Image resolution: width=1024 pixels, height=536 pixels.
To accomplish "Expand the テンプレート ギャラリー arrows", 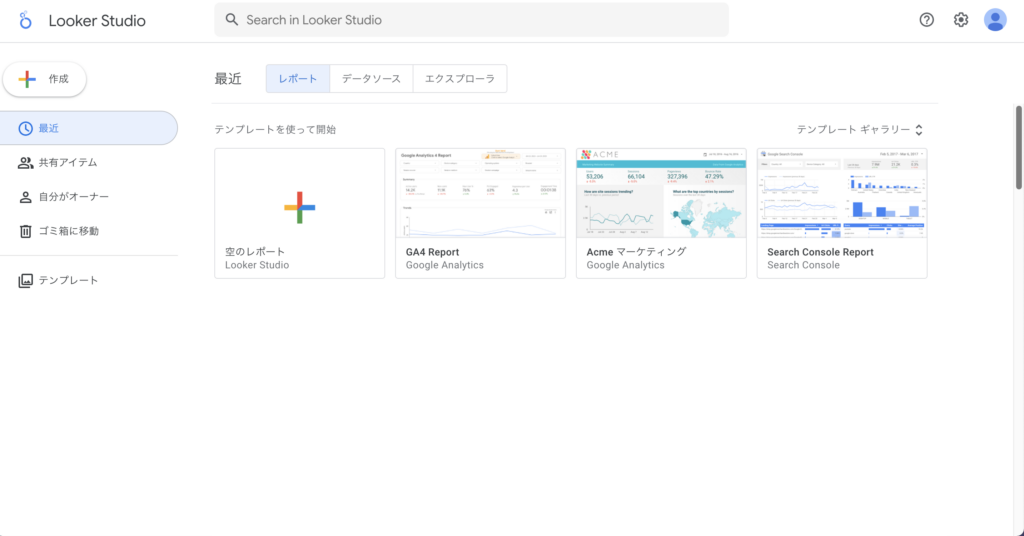I will tap(919, 130).
